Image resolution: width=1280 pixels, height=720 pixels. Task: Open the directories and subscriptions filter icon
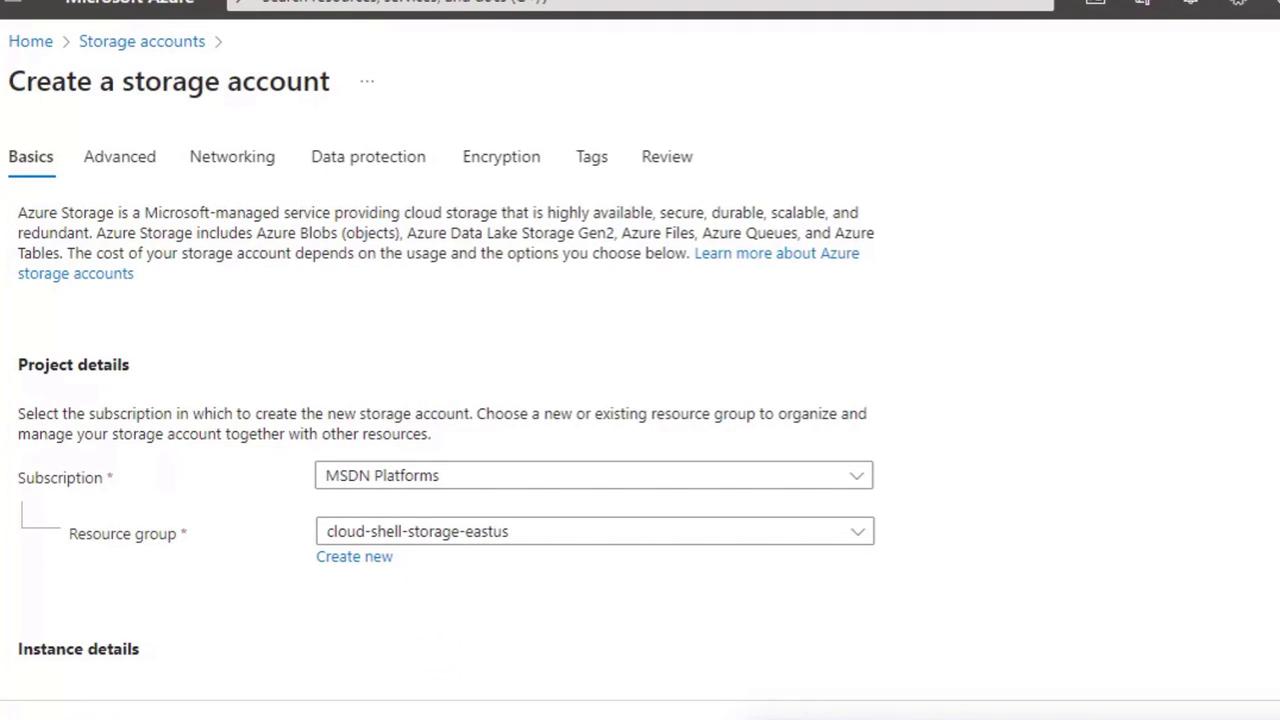(1143, 3)
